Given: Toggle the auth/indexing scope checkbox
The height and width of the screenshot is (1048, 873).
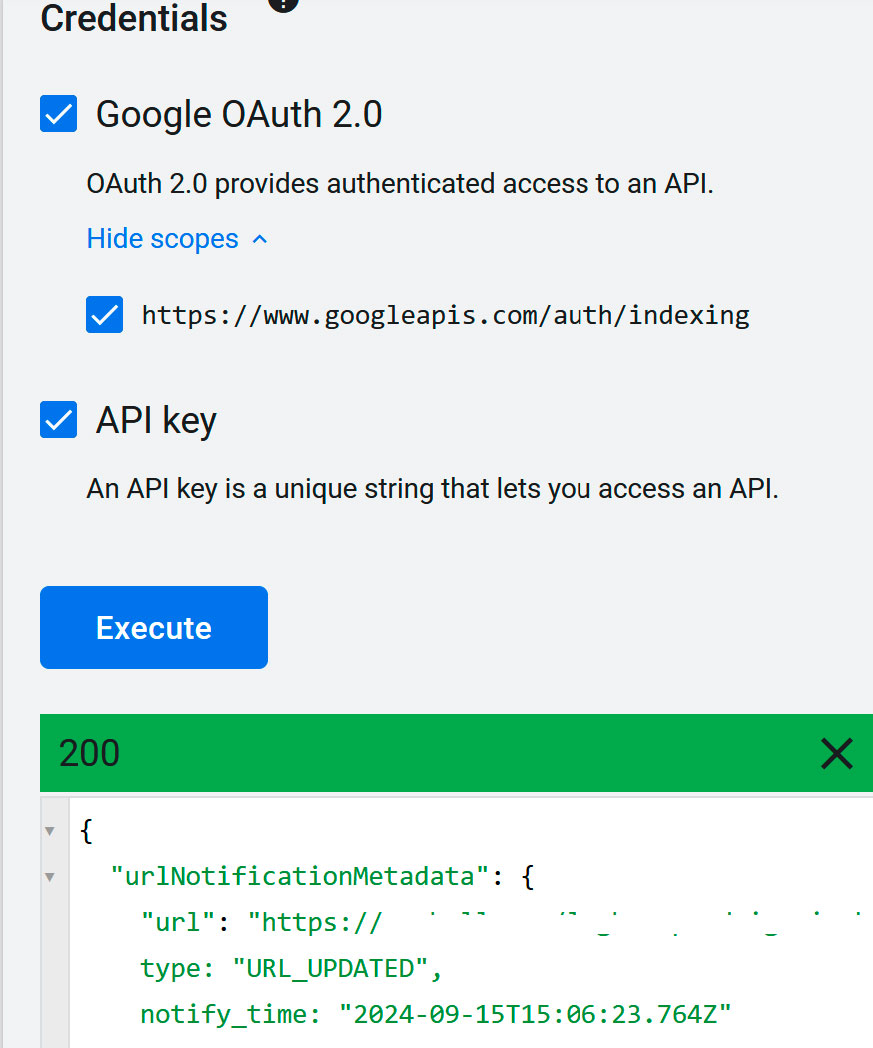Looking at the screenshot, I should click(x=104, y=314).
